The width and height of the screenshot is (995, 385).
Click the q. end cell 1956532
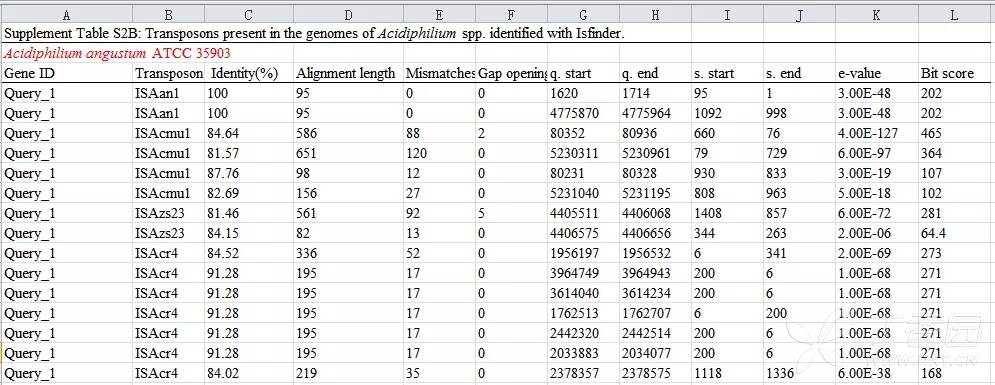tap(655, 253)
